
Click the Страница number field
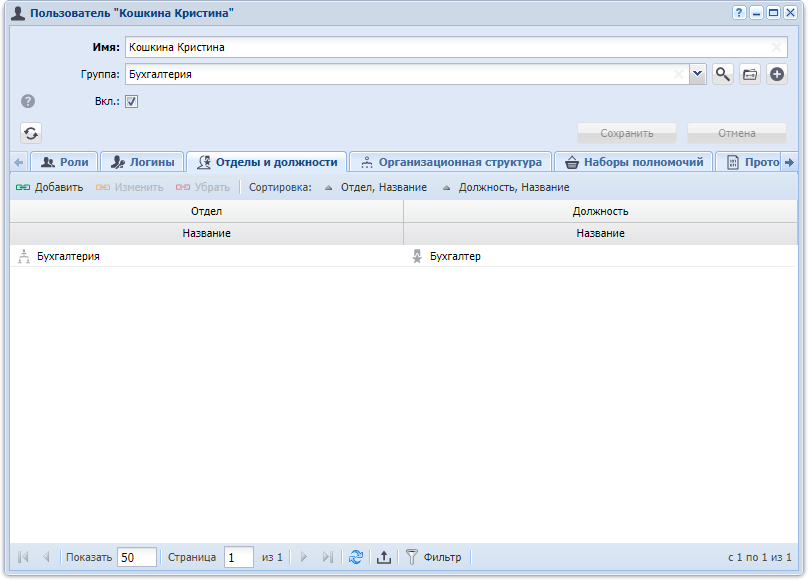point(239,557)
